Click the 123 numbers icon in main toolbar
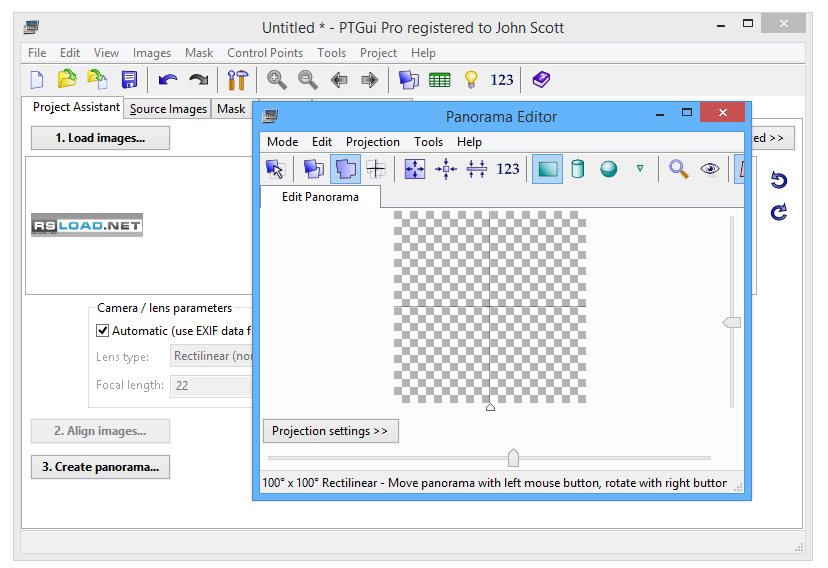Viewport: 828px width, 568px height. 502,80
